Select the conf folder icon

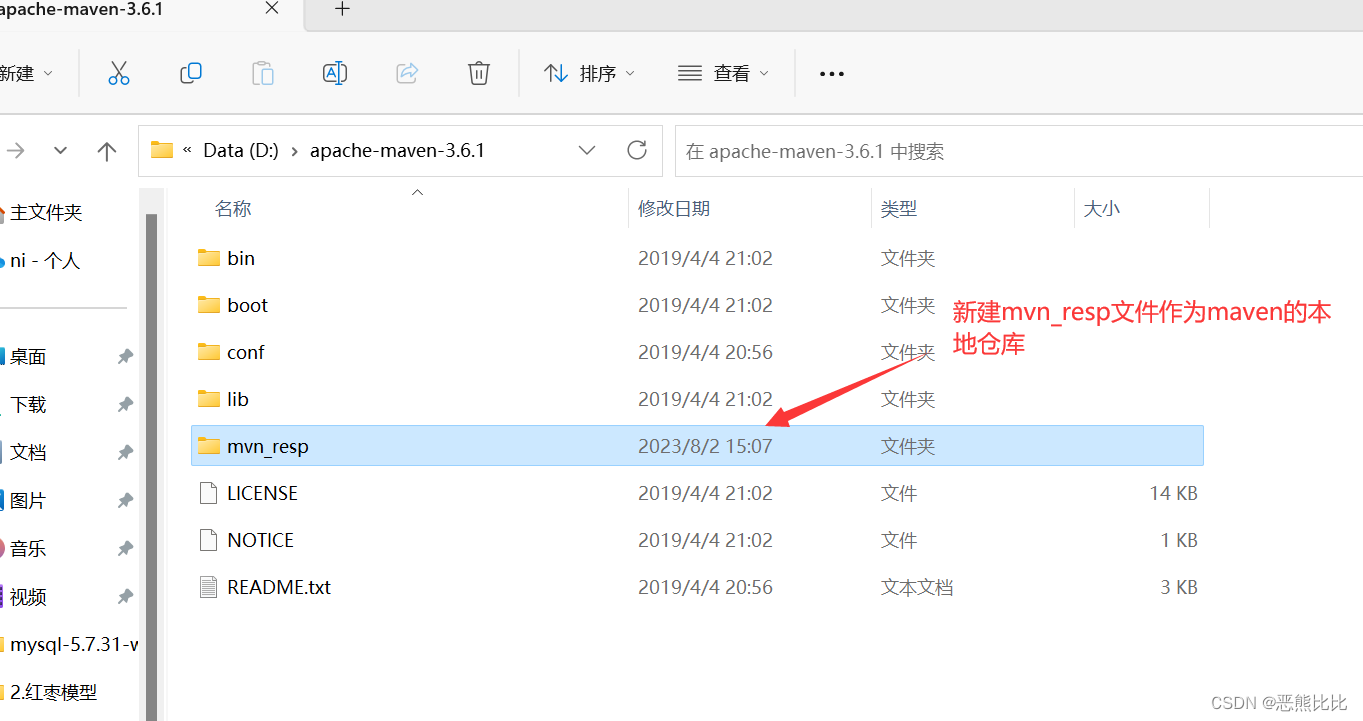coord(208,352)
